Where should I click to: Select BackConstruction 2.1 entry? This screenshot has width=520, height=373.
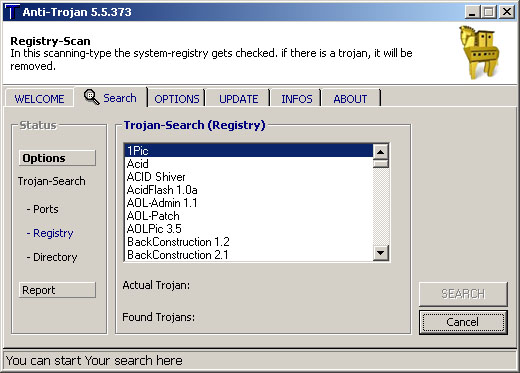click(x=248, y=255)
